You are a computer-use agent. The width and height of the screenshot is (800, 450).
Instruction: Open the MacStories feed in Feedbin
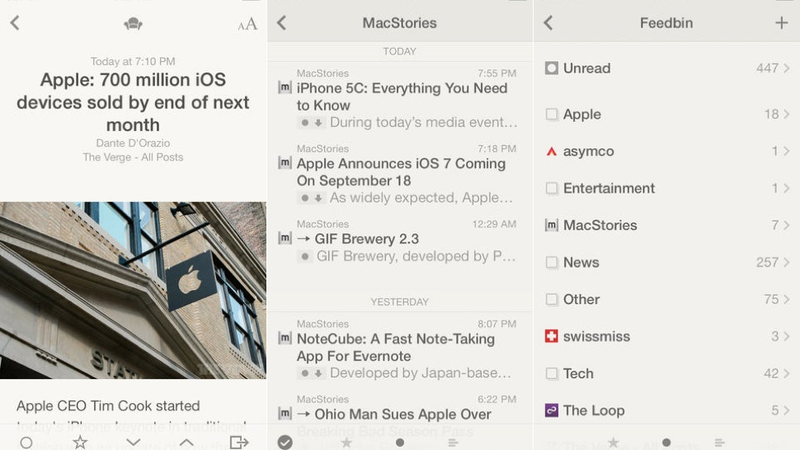667,225
